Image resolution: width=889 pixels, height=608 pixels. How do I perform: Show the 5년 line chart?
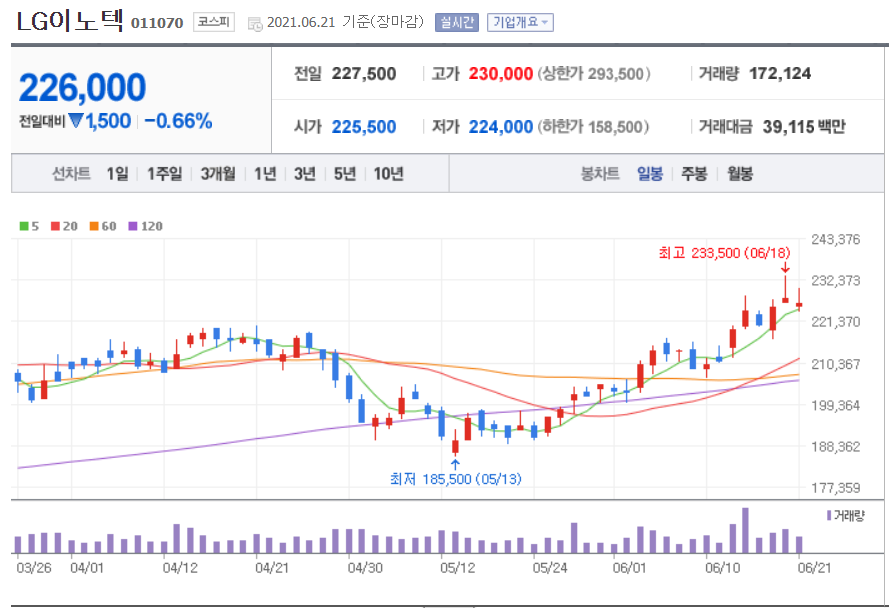[x=345, y=174]
